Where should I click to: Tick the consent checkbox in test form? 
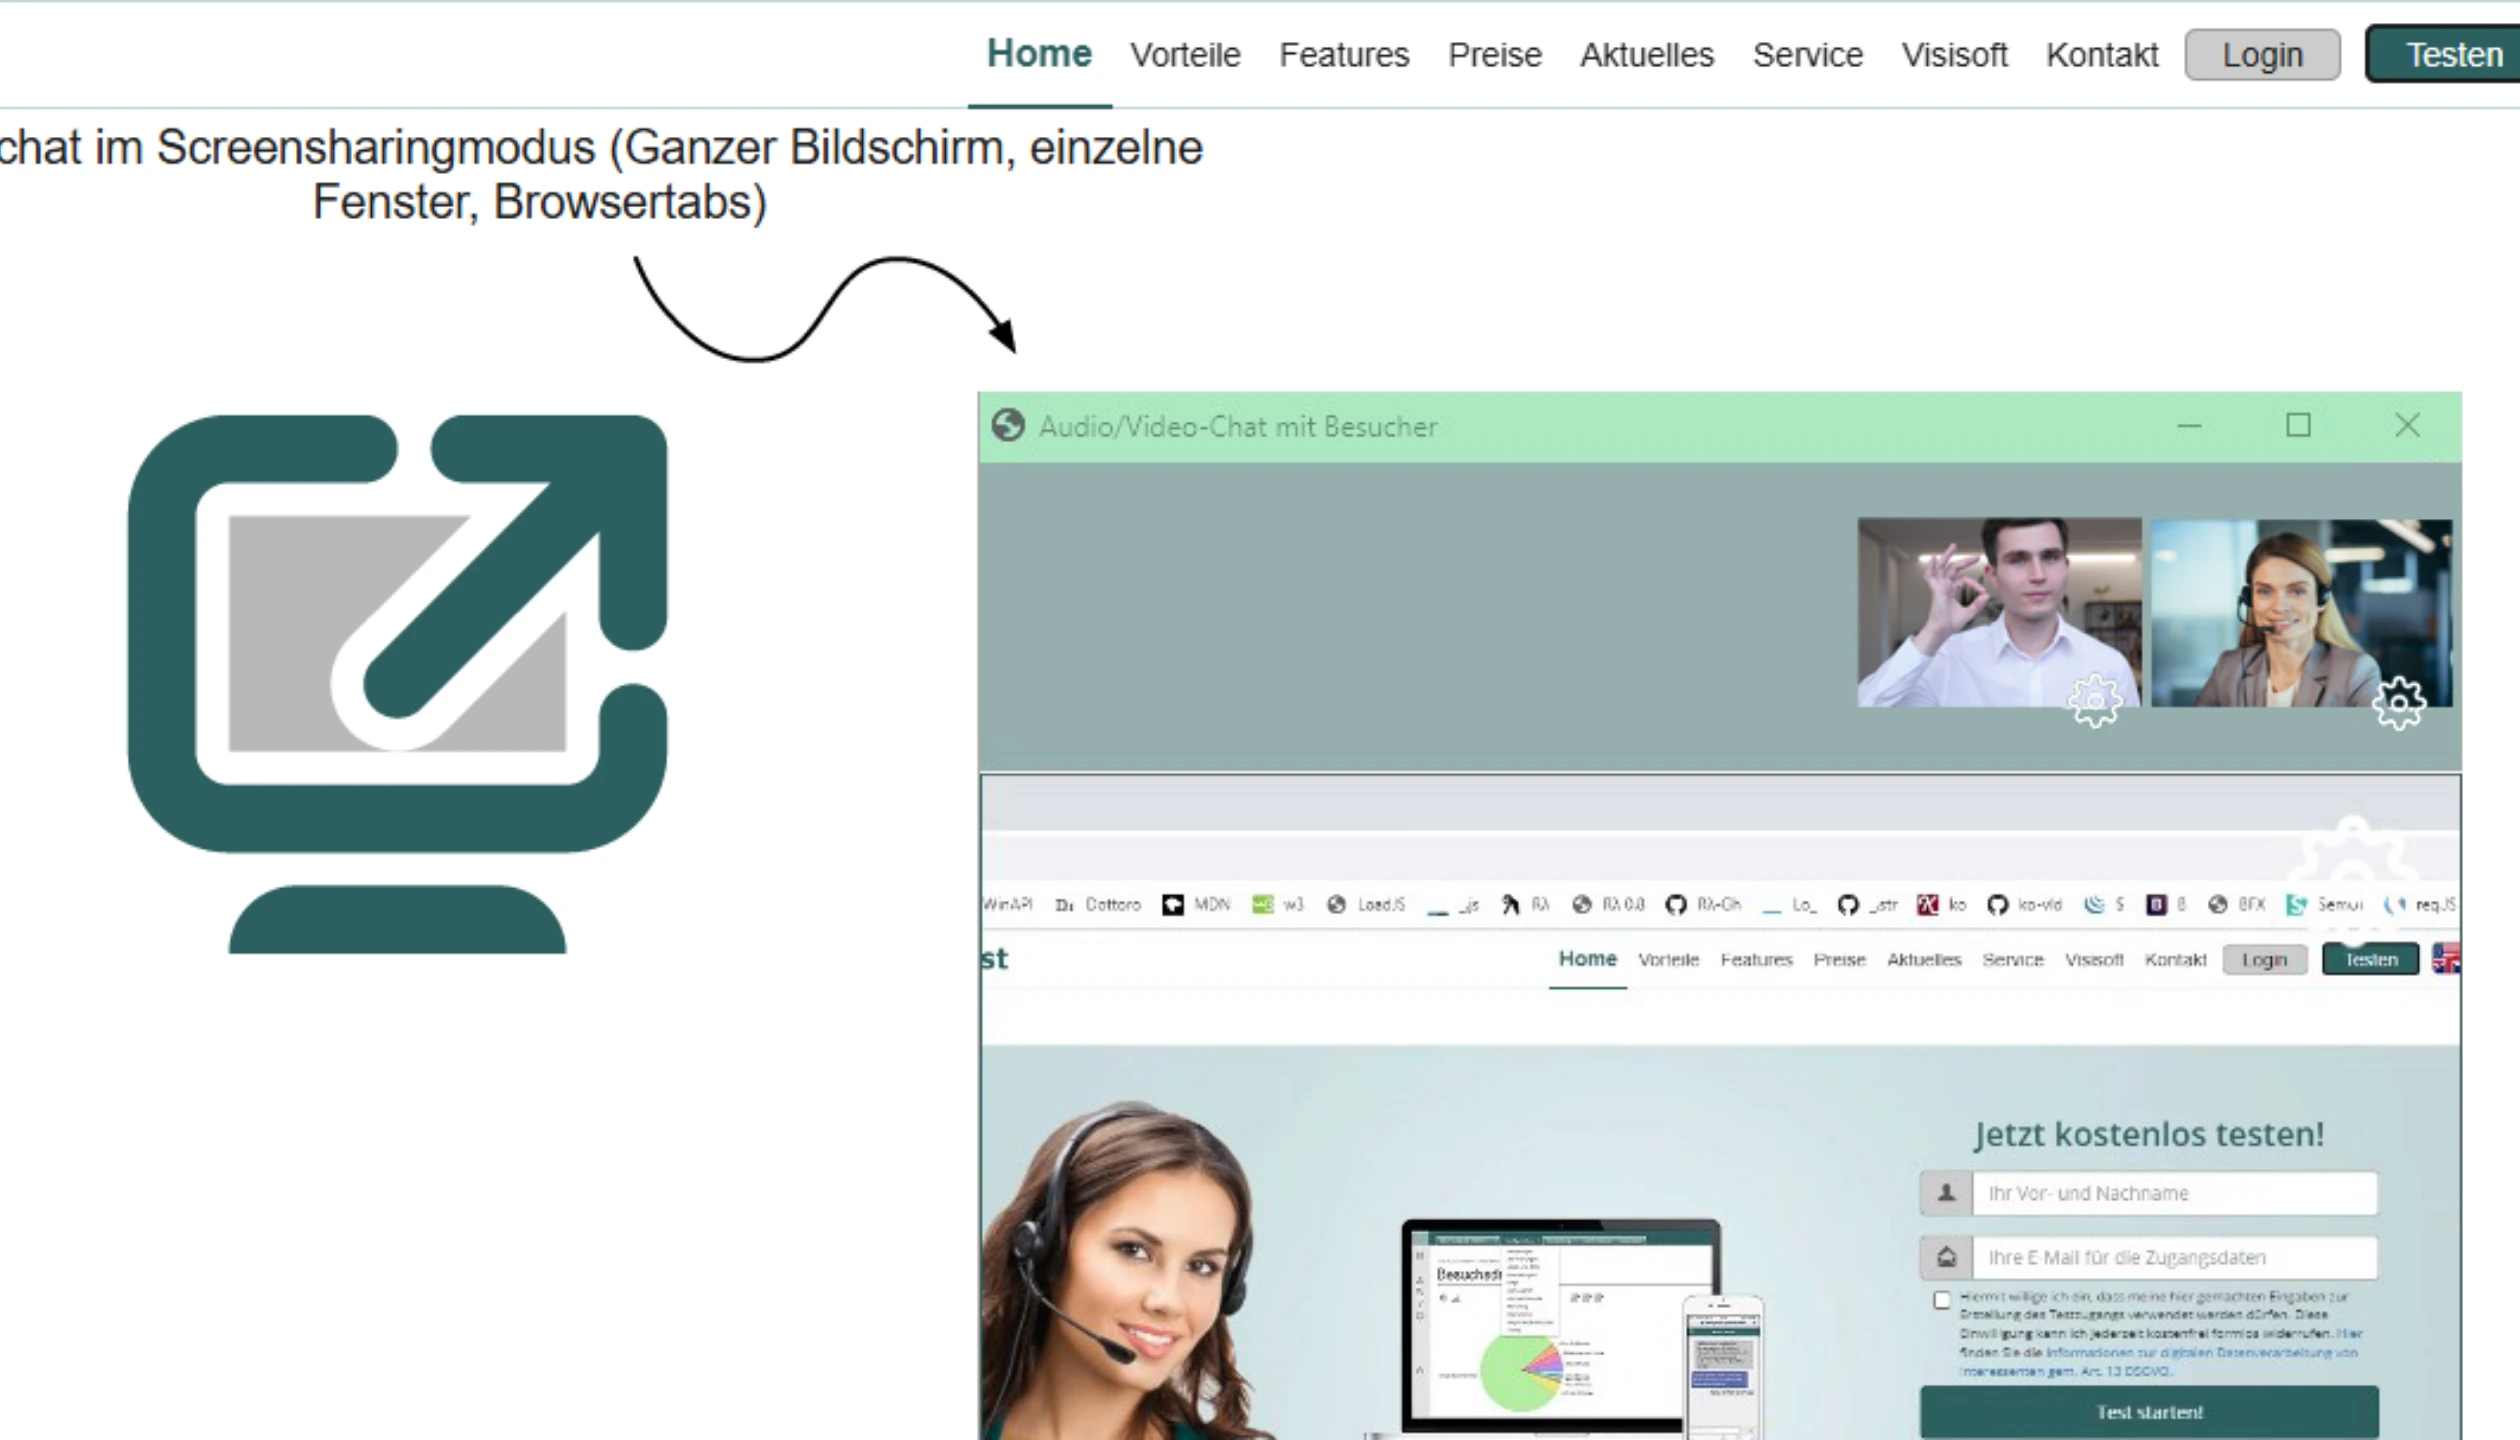(1942, 1300)
